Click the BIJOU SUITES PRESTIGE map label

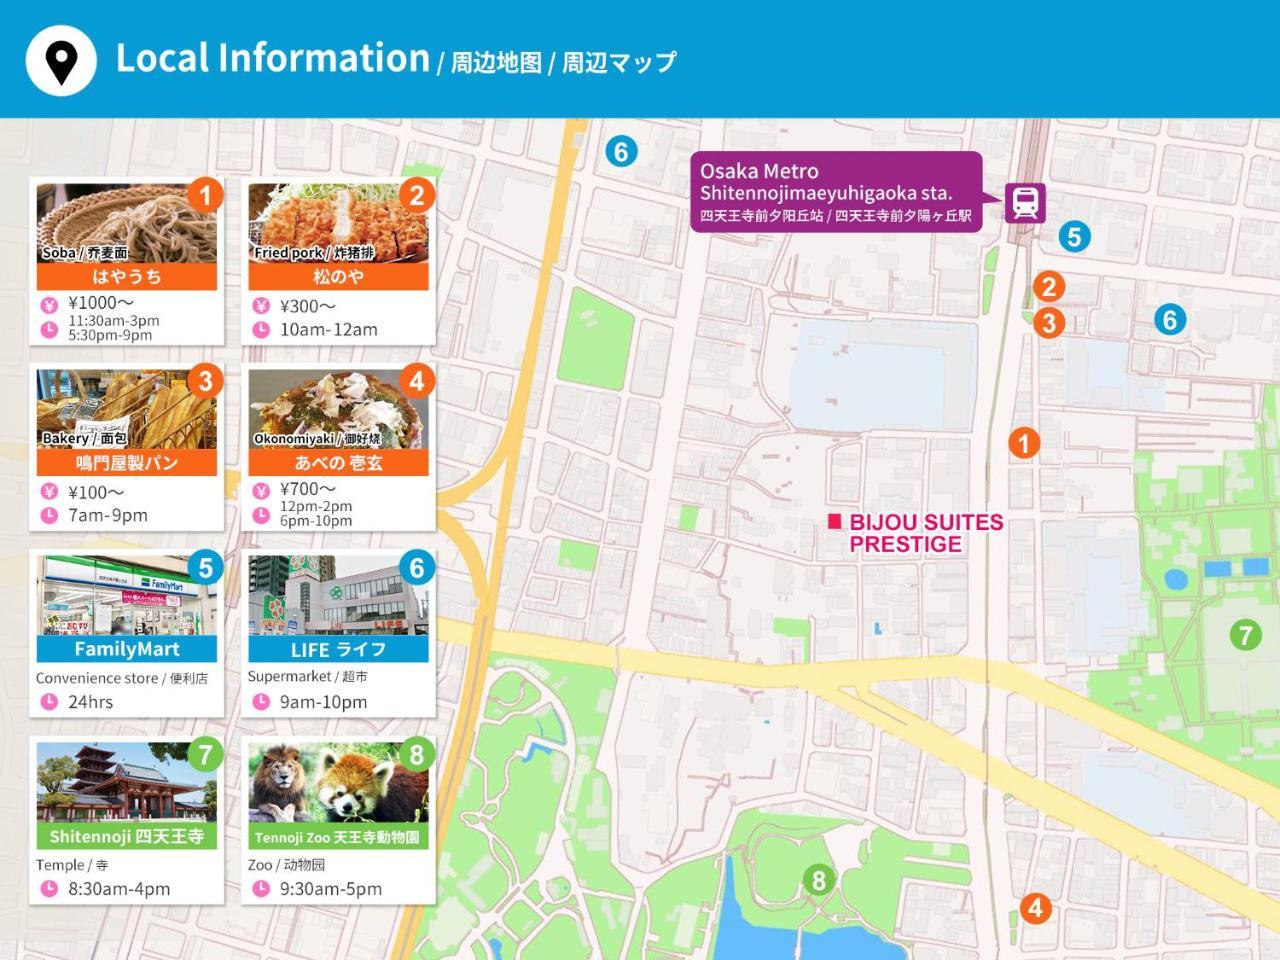[926, 533]
